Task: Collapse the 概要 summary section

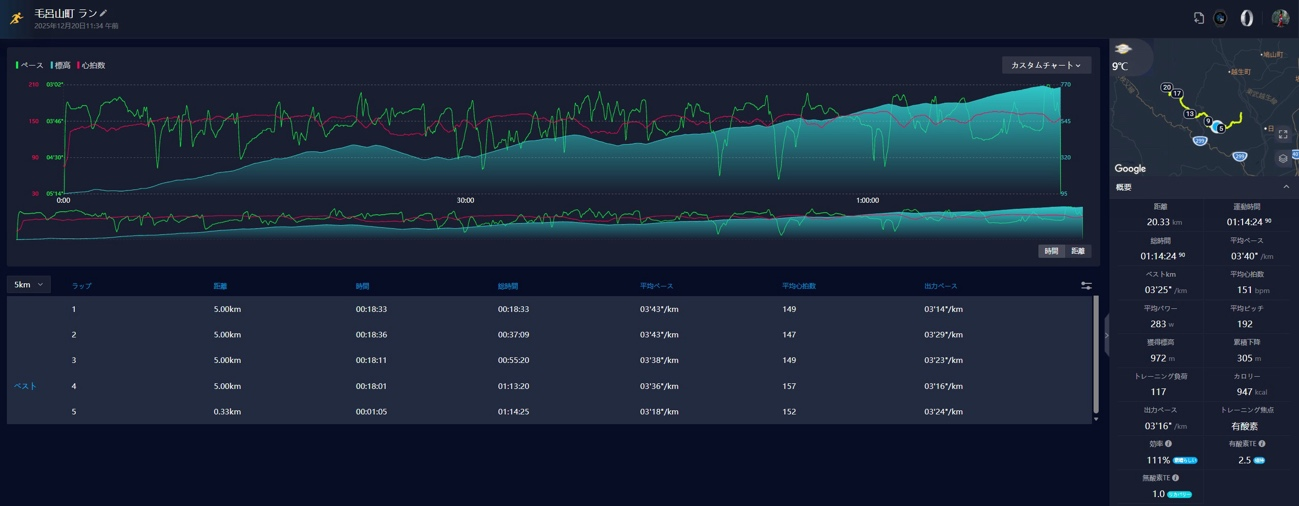Action: 1286,187
